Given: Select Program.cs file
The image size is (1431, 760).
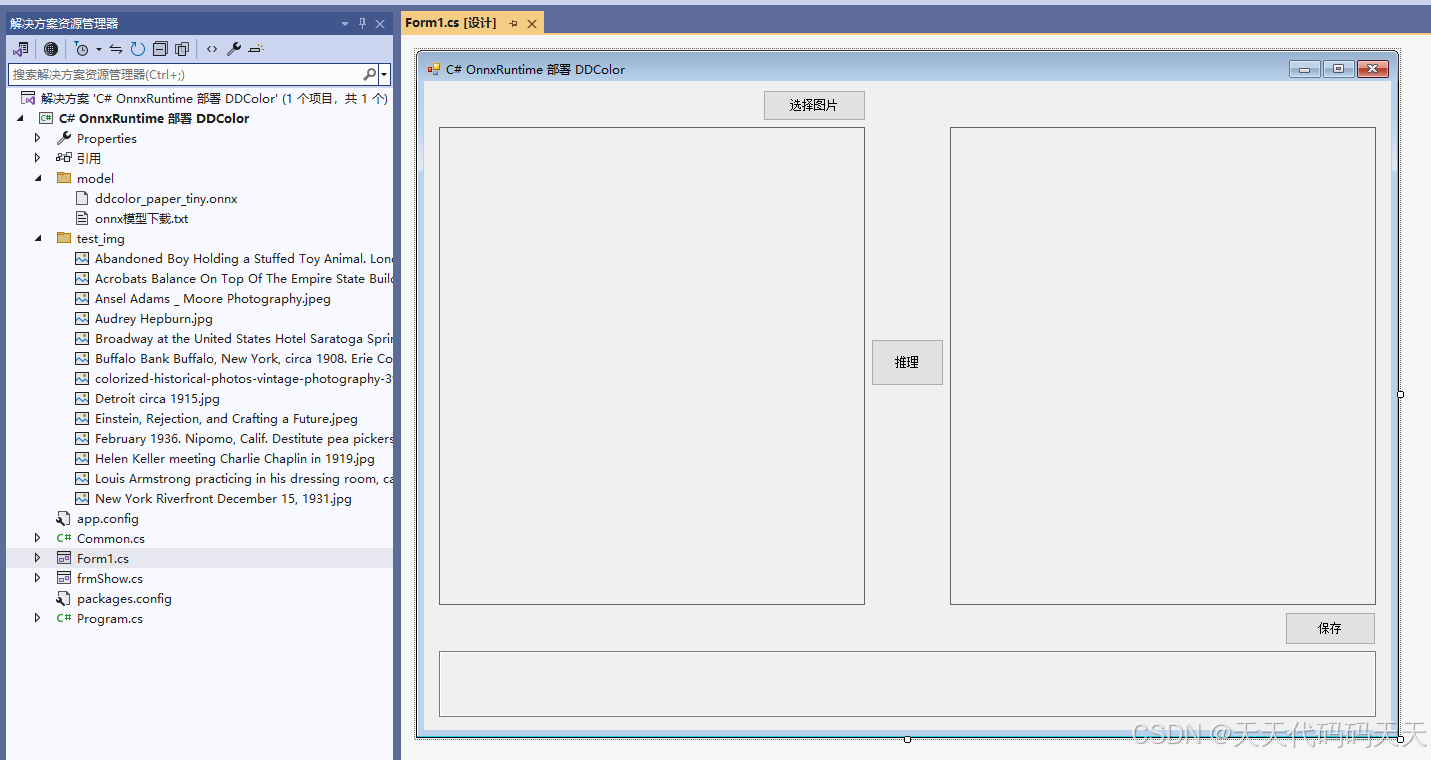Looking at the screenshot, I should click(110, 618).
